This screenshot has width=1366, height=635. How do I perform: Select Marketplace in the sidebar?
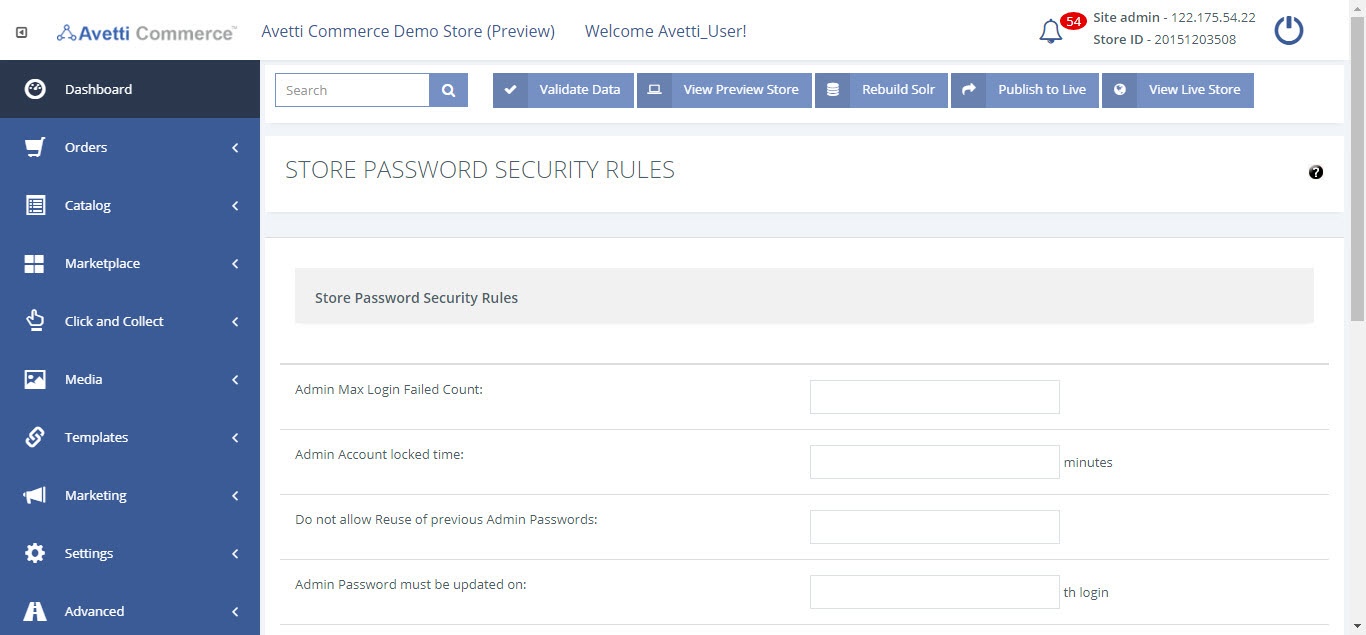pyautogui.click(x=130, y=263)
